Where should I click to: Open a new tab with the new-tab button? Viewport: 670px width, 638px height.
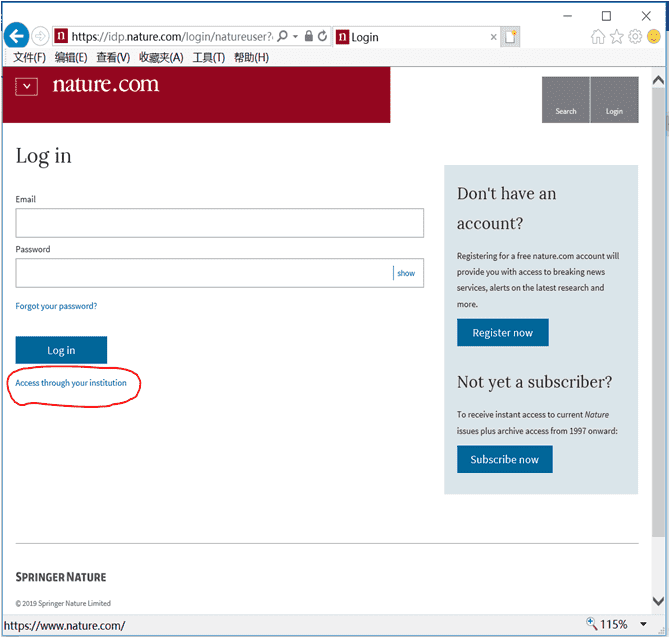(x=511, y=37)
